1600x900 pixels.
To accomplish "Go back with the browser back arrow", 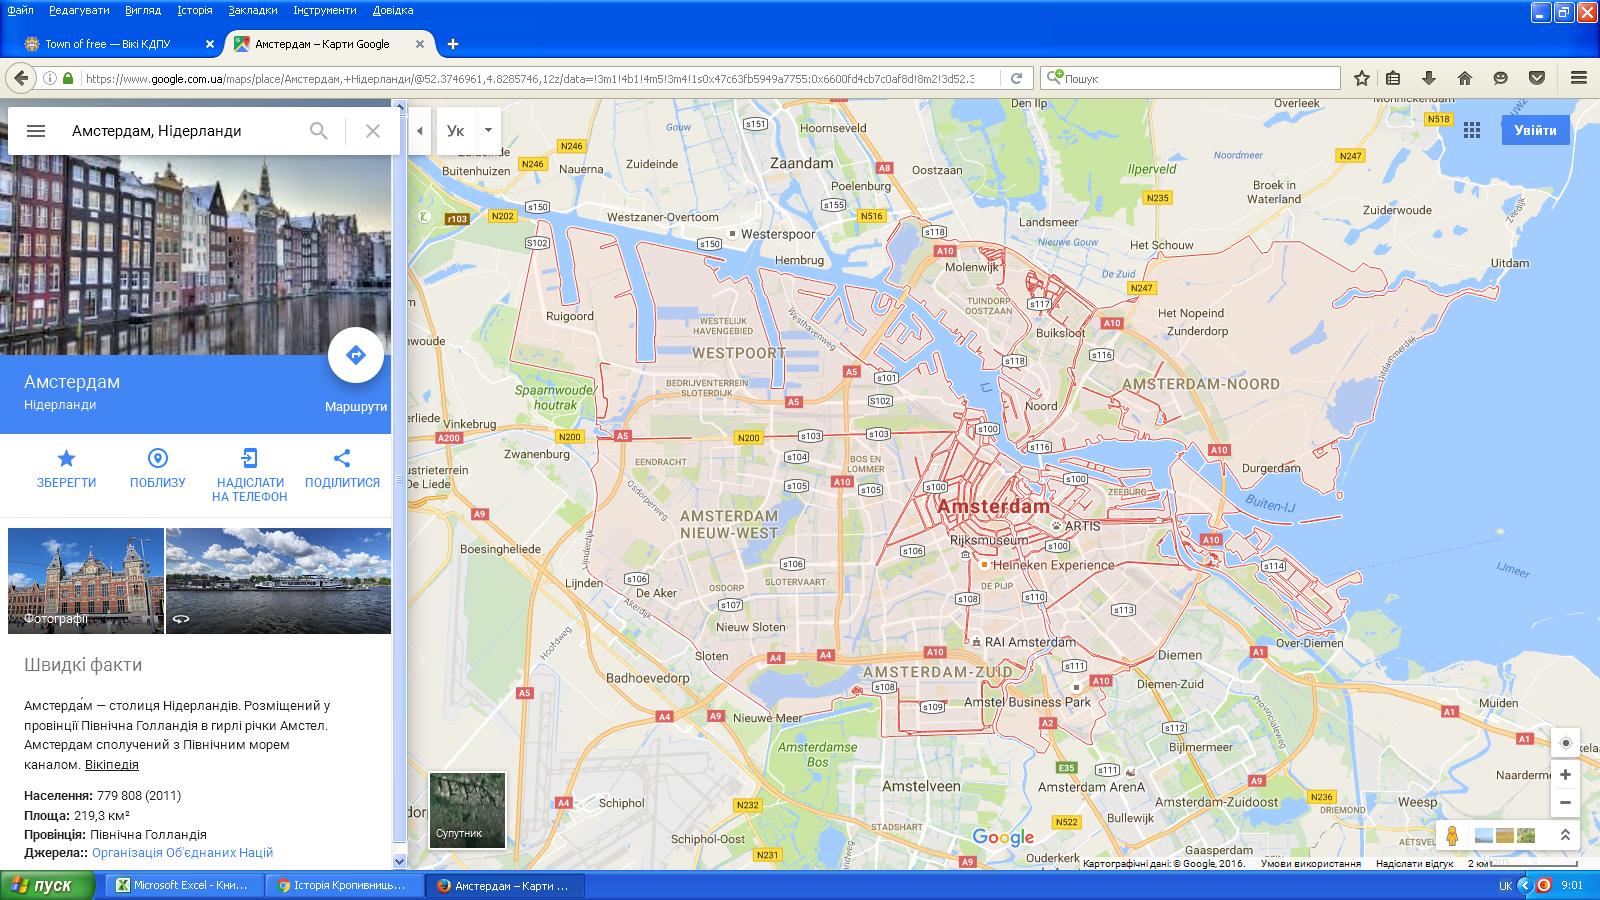I will coord(20,78).
